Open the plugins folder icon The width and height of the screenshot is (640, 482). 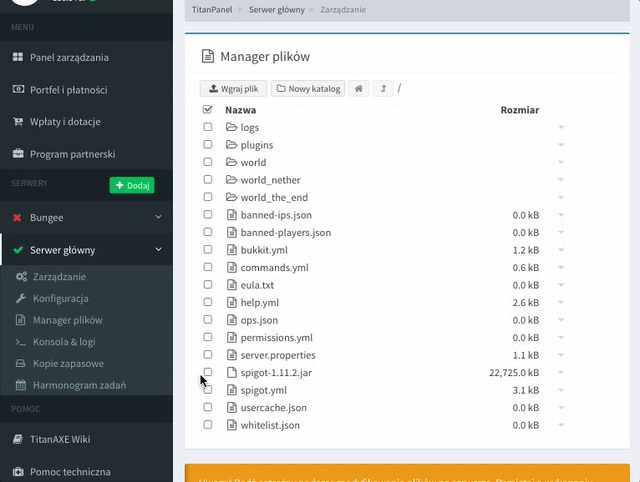231,145
